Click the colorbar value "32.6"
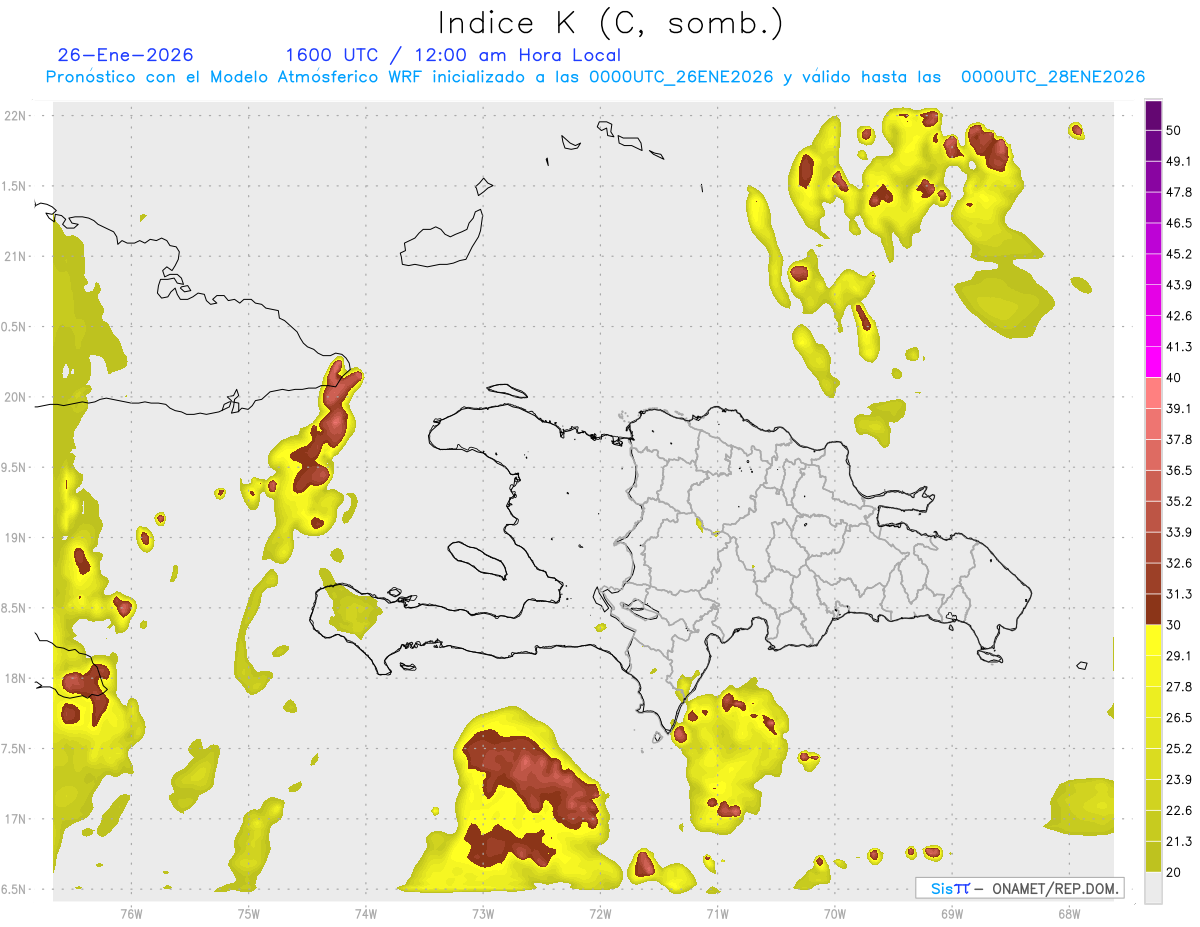1200x927 pixels. tap(1179, 563)
